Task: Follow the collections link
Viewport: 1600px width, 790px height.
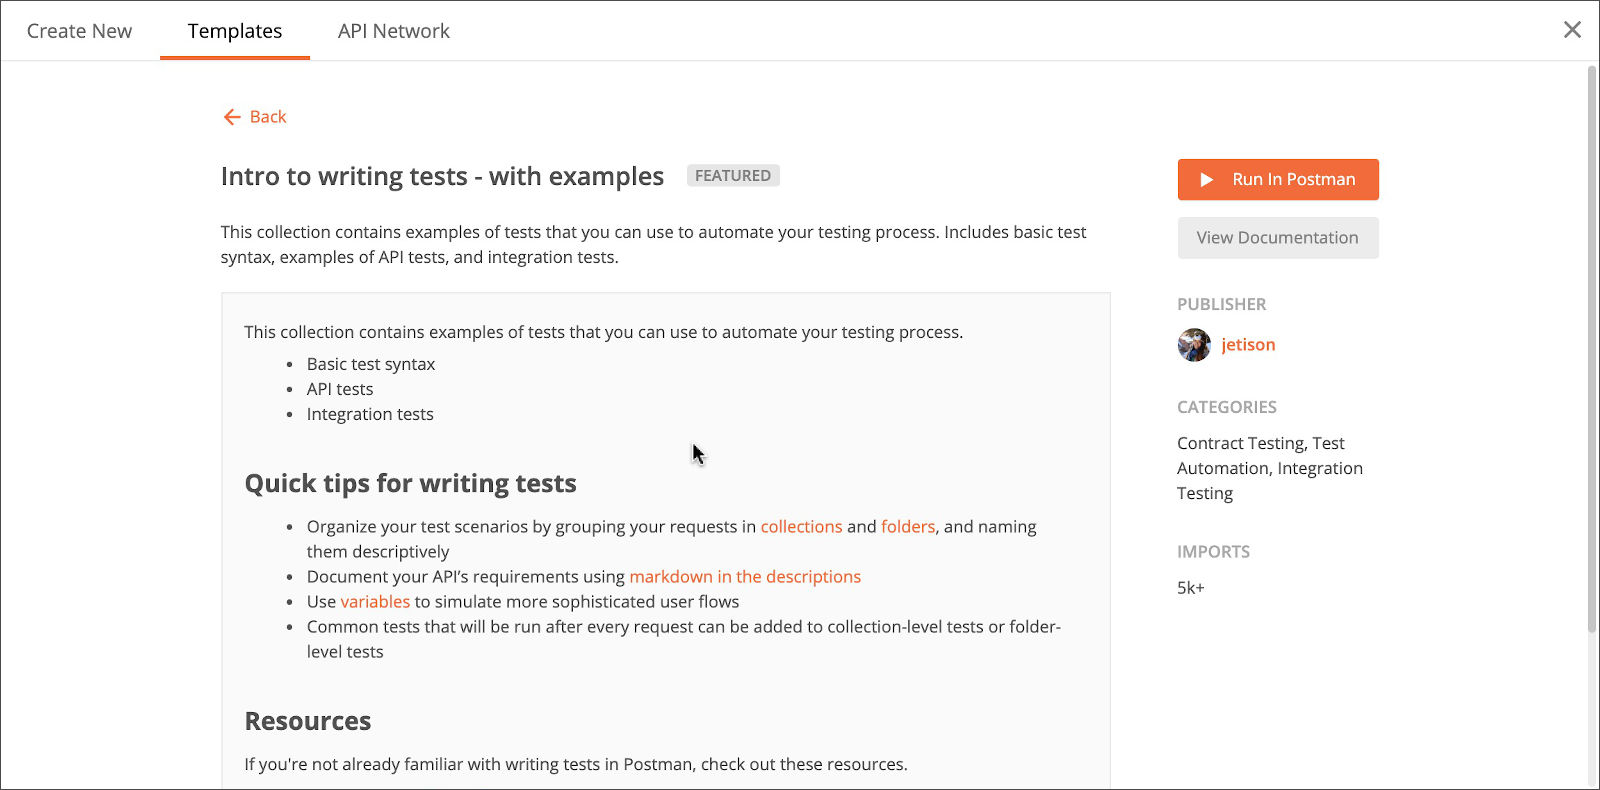Action: click(801, 527)
